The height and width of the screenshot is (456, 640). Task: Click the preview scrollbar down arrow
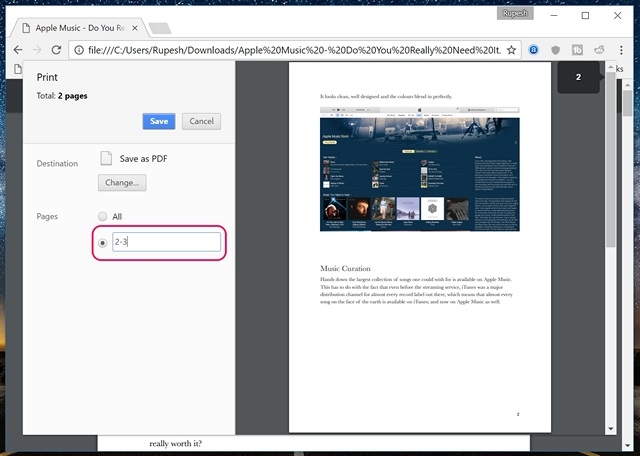(x=611, y=428)
